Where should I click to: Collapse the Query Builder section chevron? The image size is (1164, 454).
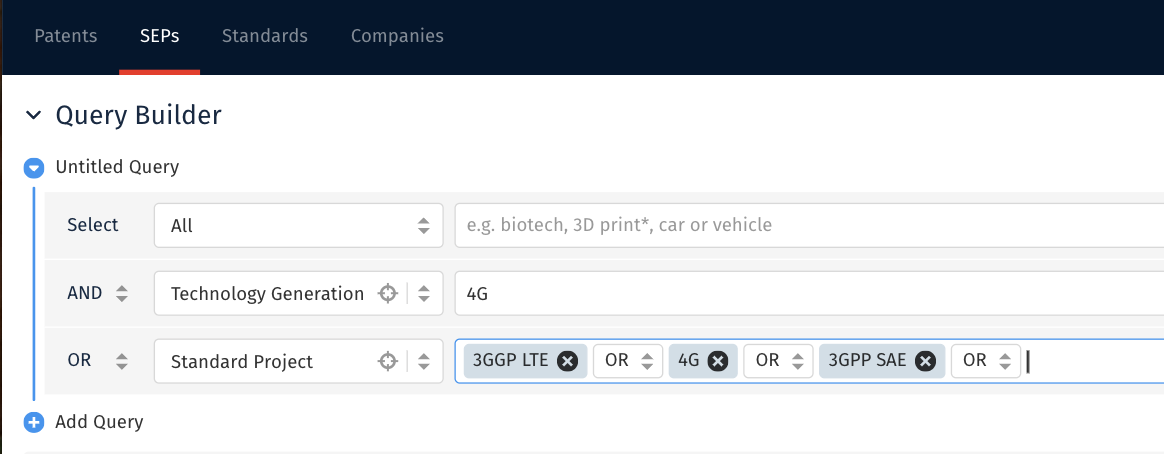click(x=33, y=115)
